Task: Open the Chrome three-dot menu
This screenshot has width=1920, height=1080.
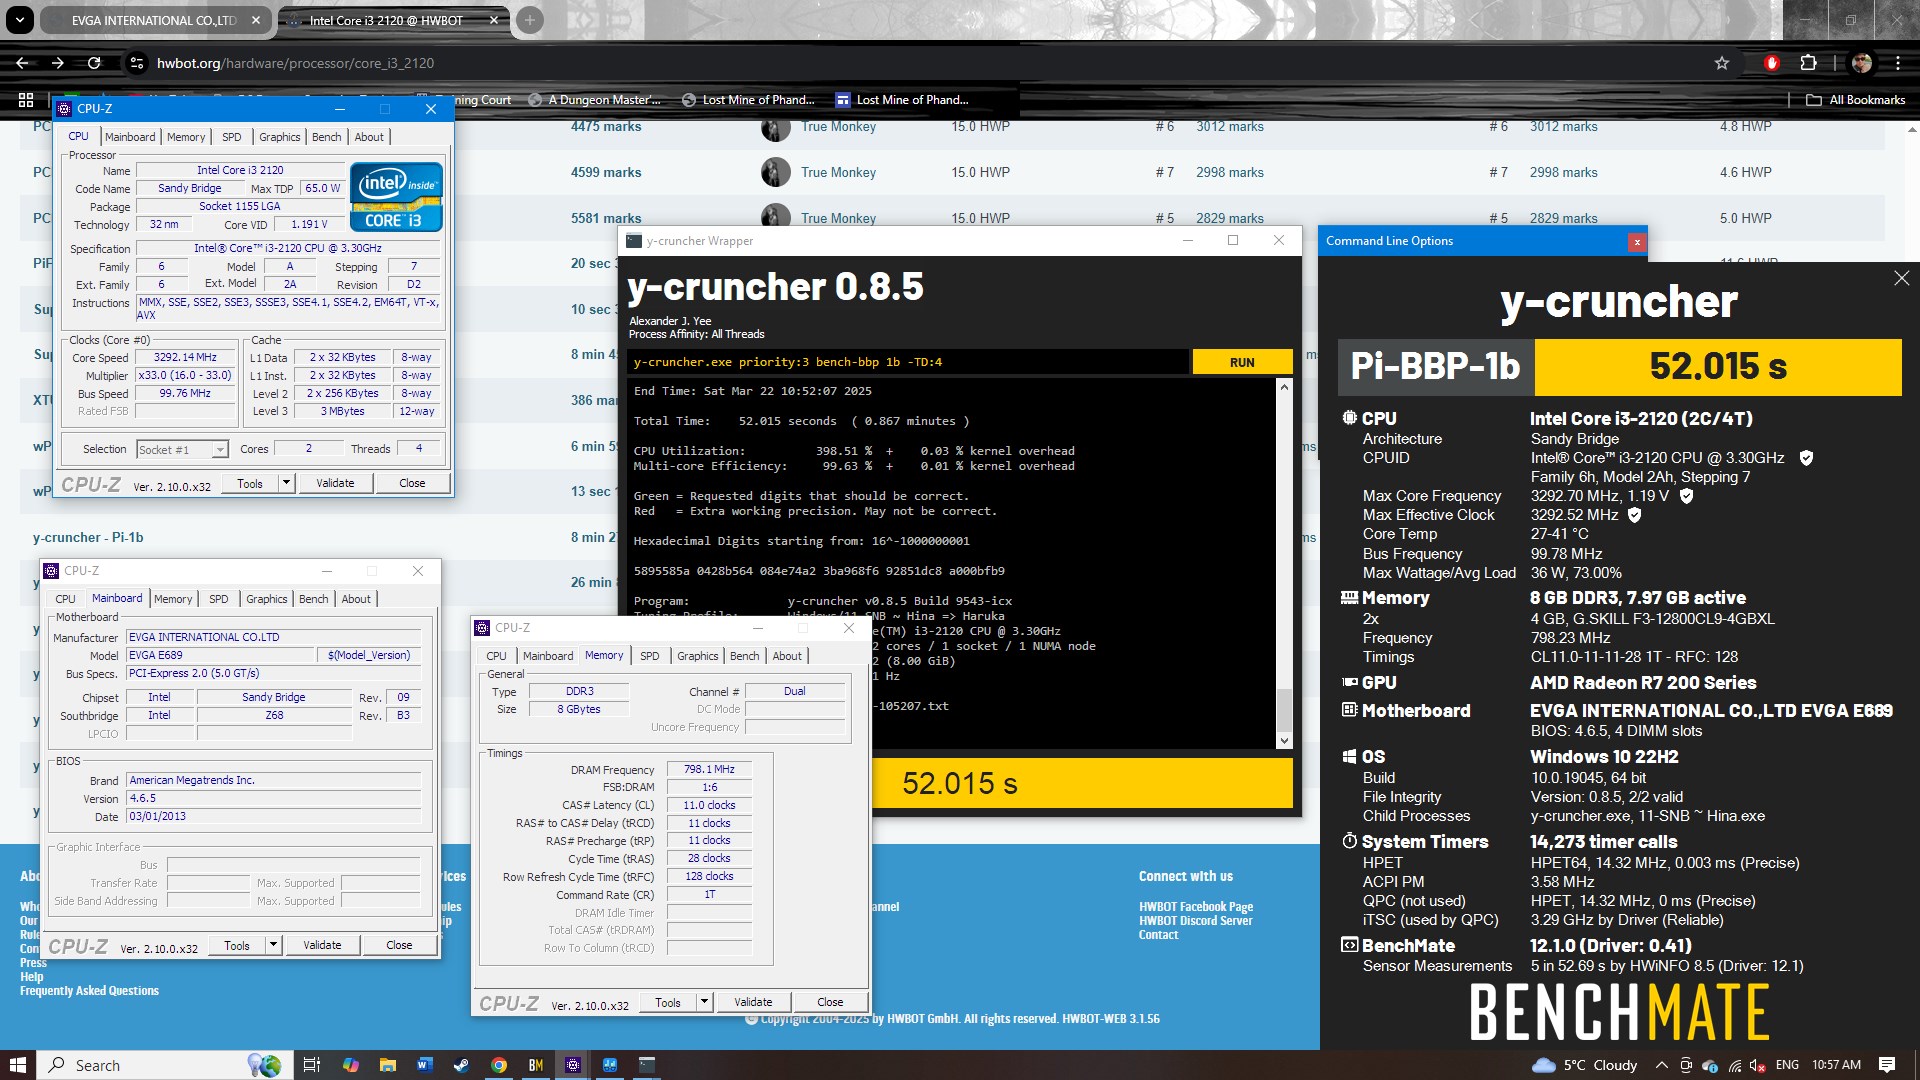Action: pos(1898,63)
